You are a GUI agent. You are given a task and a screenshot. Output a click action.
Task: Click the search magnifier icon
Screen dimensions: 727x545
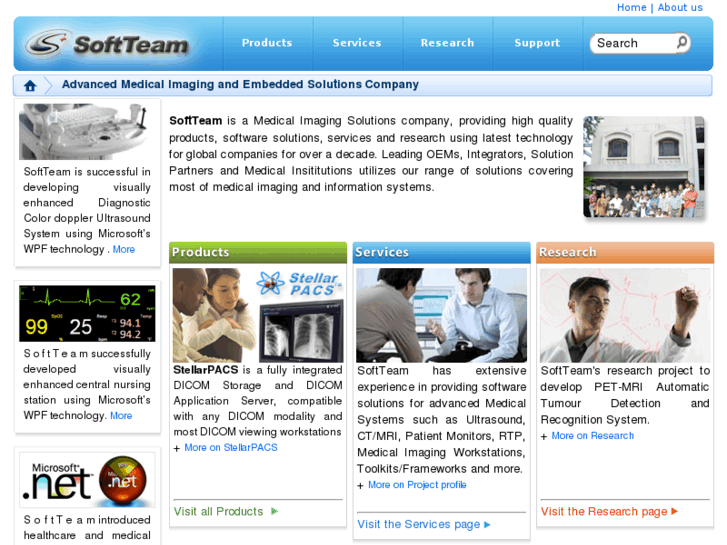click(x=682, y=43)
